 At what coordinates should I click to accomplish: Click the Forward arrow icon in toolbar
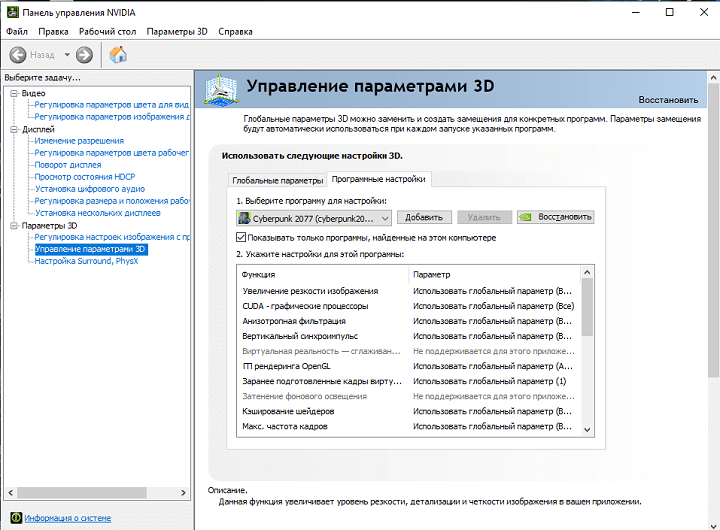pos(84,55)
